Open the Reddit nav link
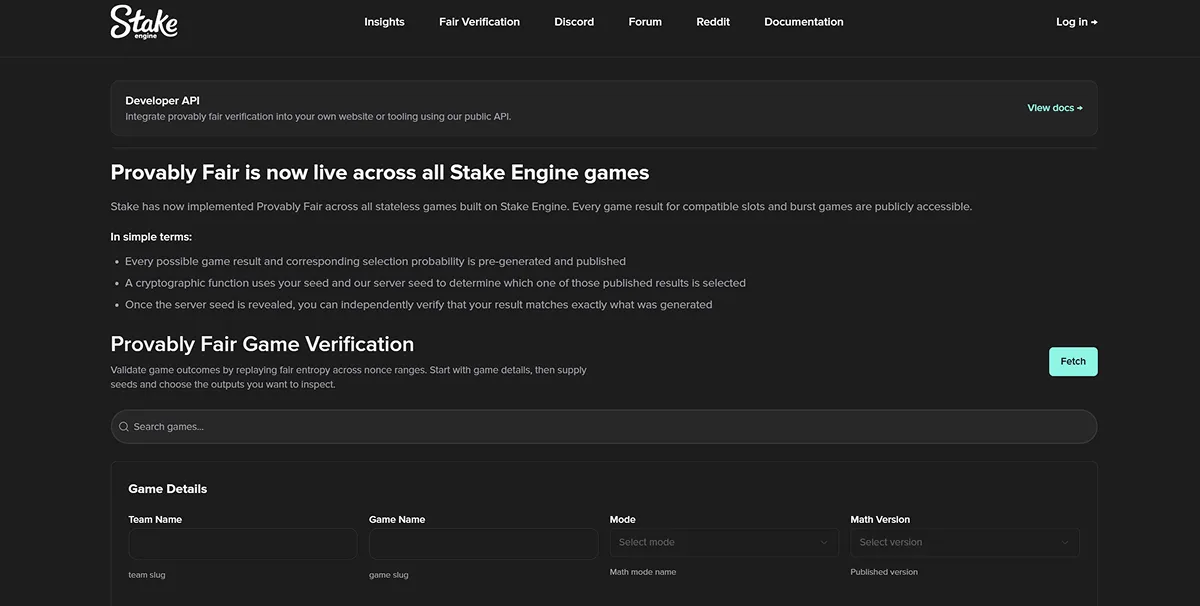The image size is (1200, 606). pyautogui.click(x=713, y=22)
